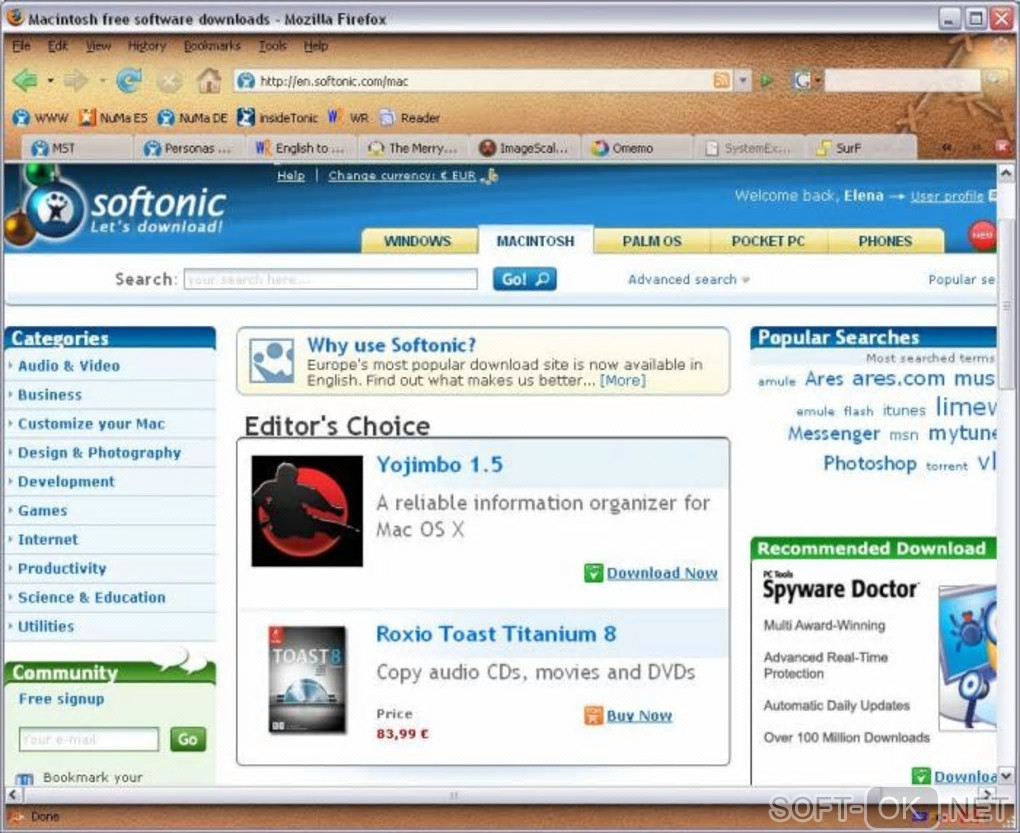Viewport: 1020px width, 833px height.
Task: Open the History menu
Action: 147,46
